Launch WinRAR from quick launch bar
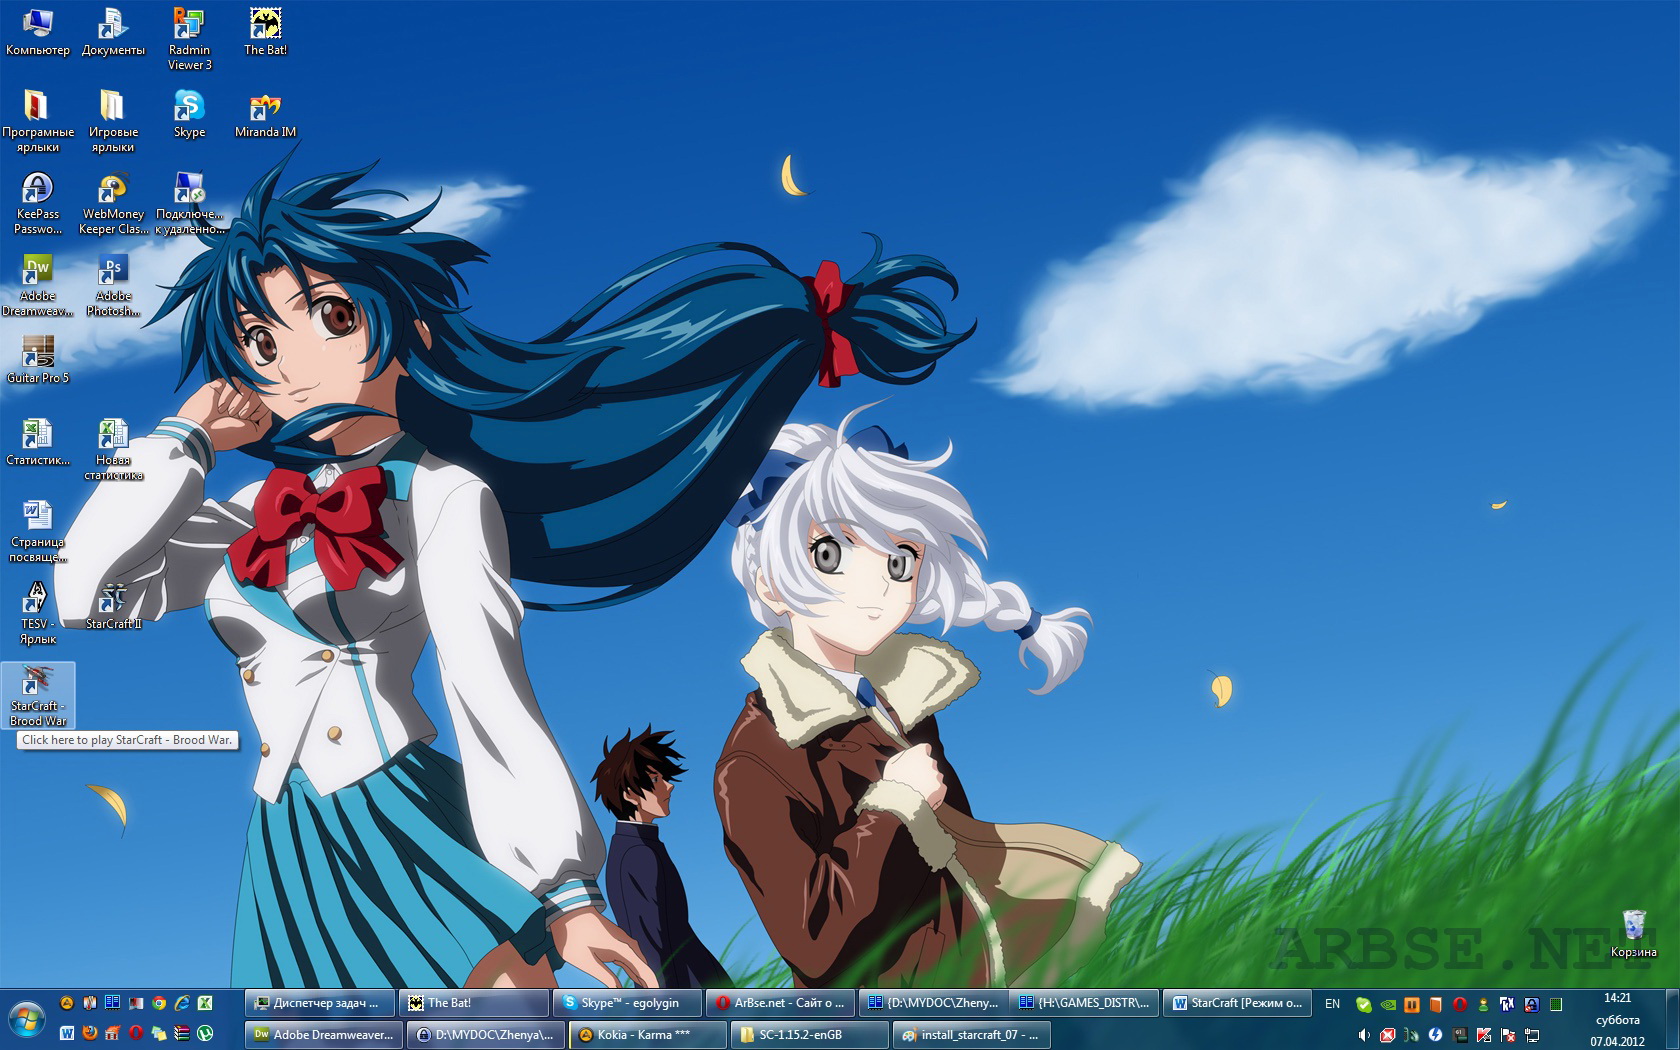Viewport: 1680px width, 1050px height. (x=182, y=1033)
